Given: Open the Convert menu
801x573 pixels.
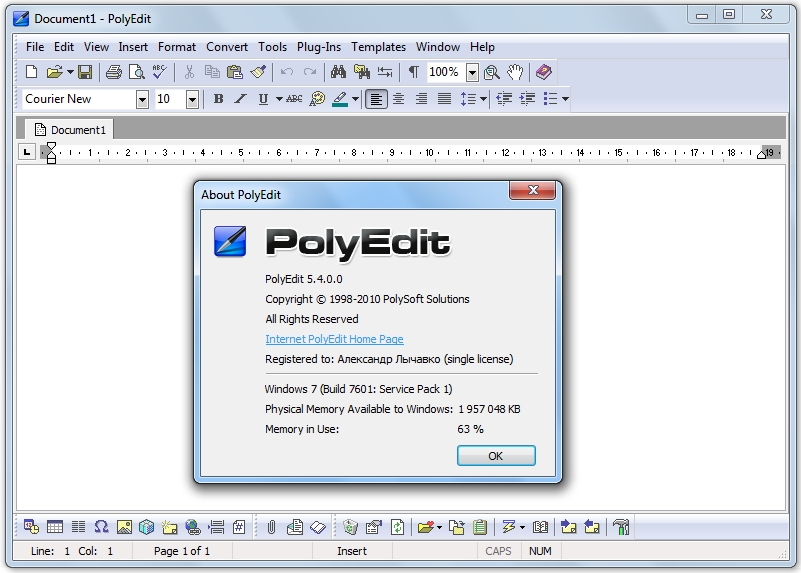Looking at the screenshot, I should click(x=227, y=47).
